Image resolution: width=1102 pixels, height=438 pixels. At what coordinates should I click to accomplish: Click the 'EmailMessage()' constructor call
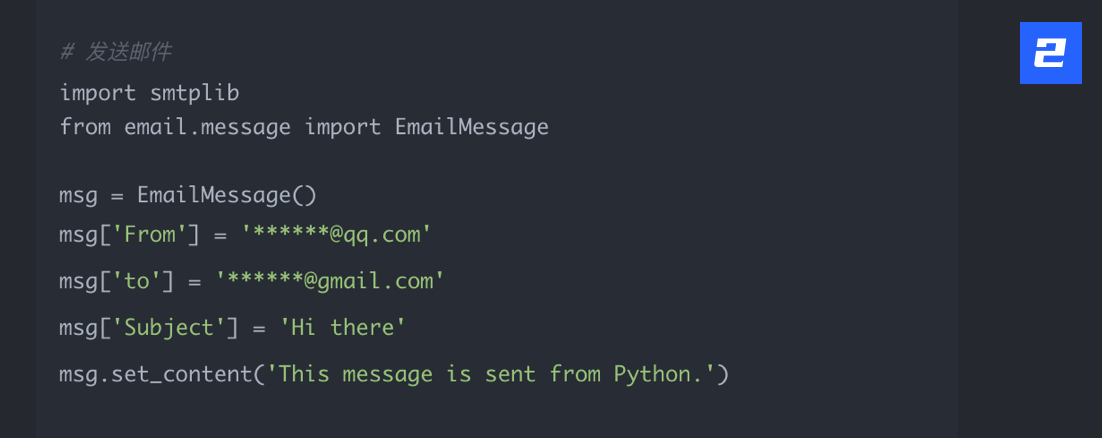click(227, 195)
